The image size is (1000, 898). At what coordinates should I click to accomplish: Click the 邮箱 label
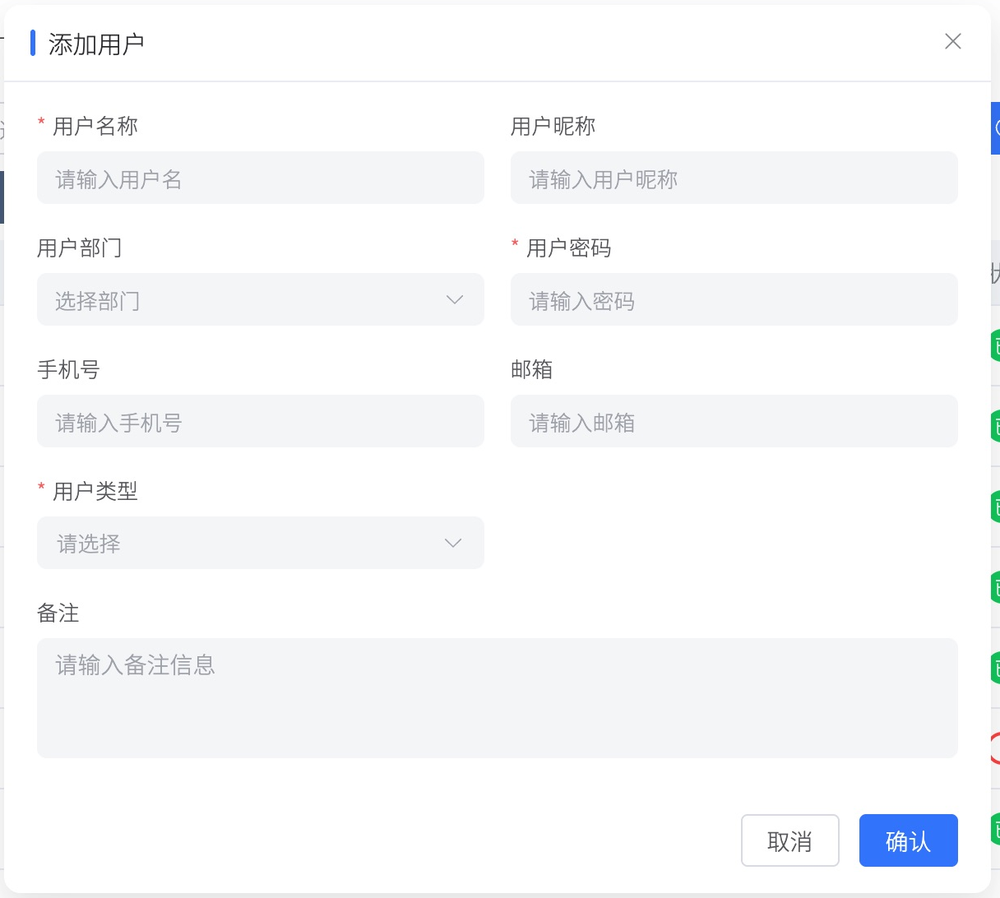click(x=532, y=370)
